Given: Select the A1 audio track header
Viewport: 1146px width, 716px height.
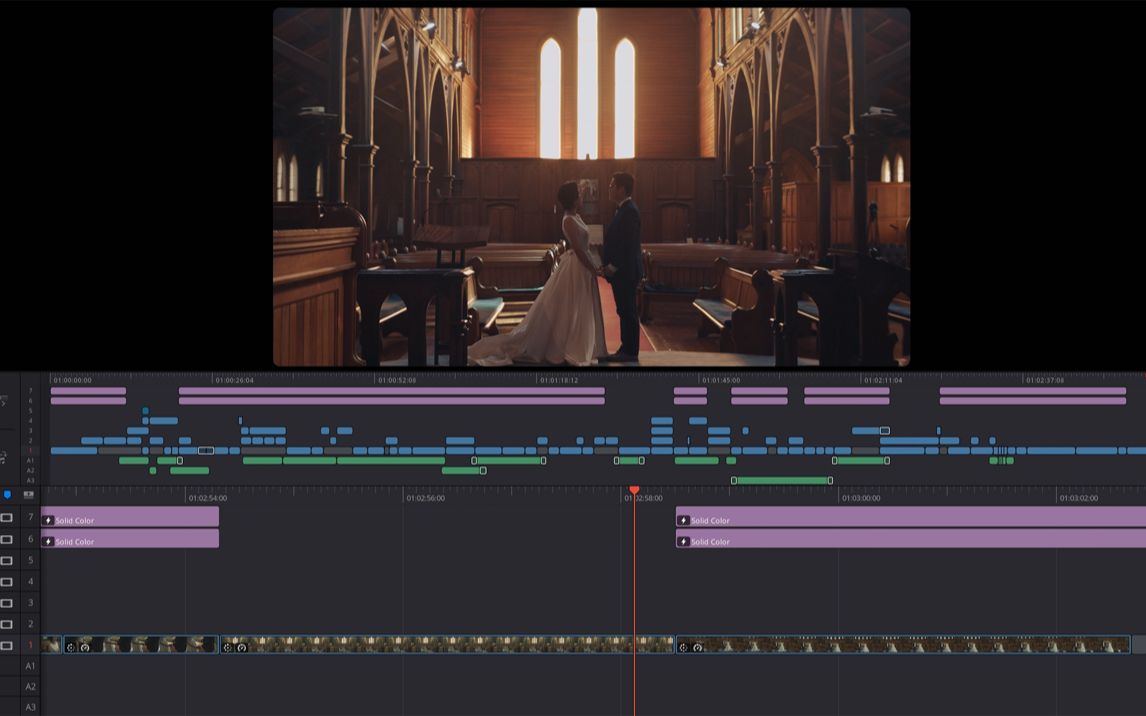Looking at the screenshot, I should point(30,666).
